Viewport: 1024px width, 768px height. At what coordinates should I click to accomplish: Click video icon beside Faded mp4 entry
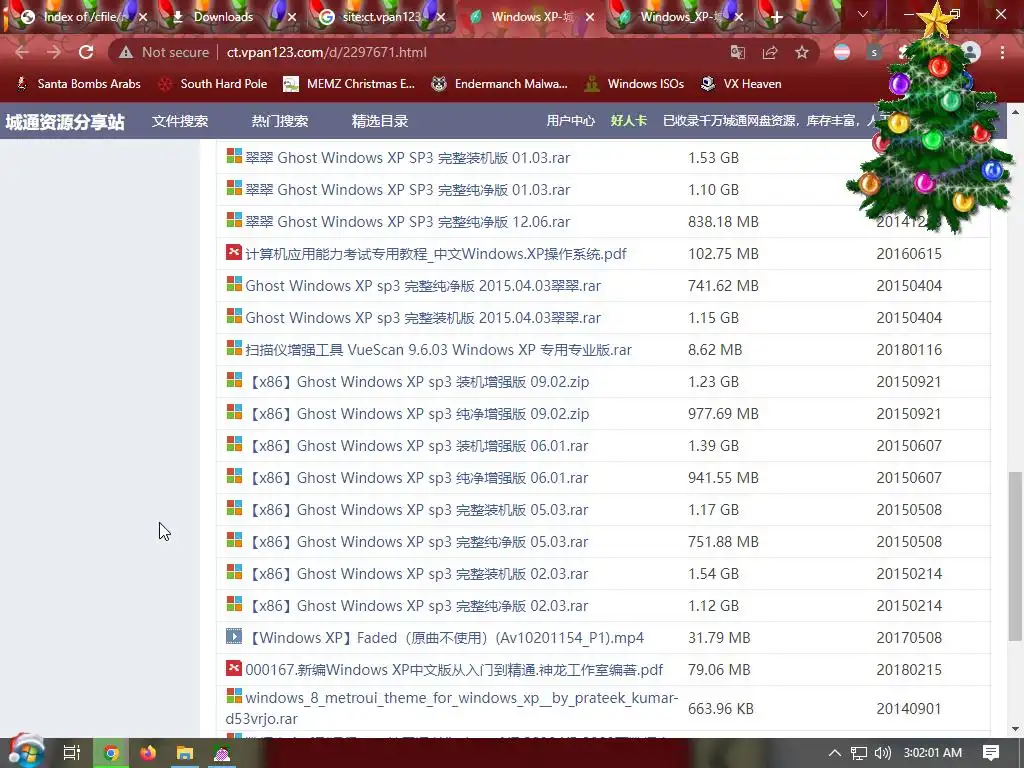click(234, 636)
